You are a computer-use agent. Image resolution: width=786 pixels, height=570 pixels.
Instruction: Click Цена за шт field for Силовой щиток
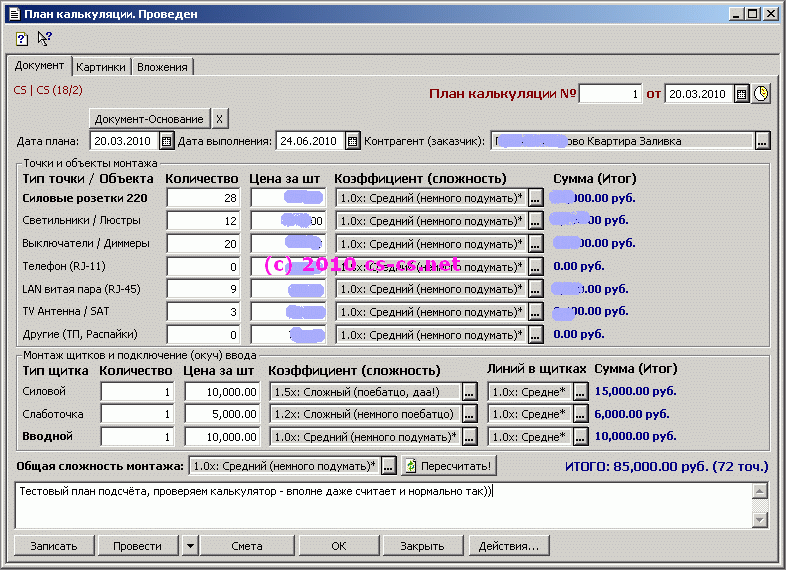[x=222, y=392]
